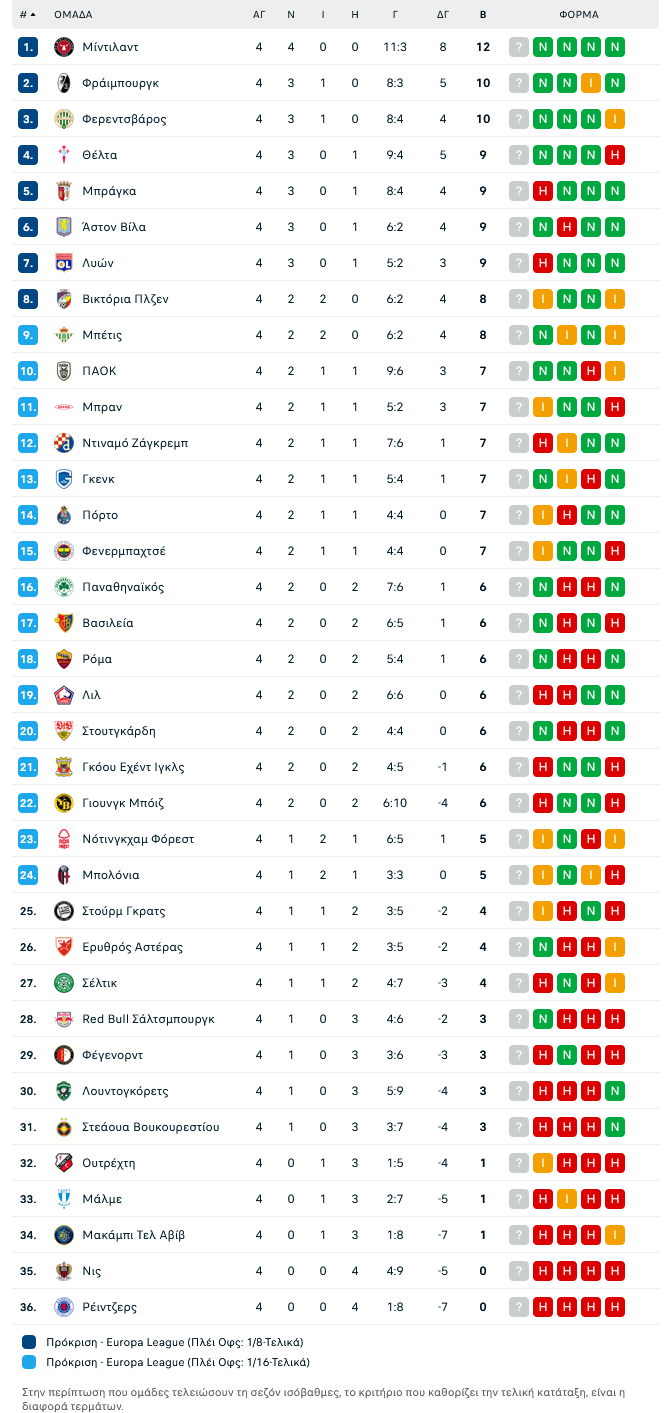The height and width of the screenshot is (1413, 671).
Task: Click the Celtic (Σέλτικ) club crest
Action: [63, 983]
